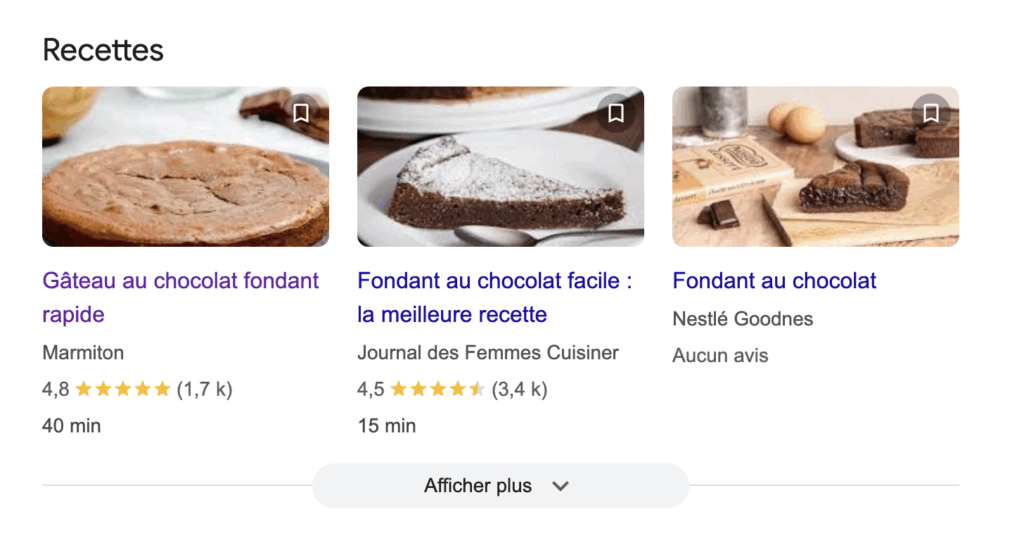The width and height of the screenshot is (1024, 540).
Task: Bookmark the Nestlé Fondant au chocolat recipe
Action: pyautogui.click(x=931, y=114)
